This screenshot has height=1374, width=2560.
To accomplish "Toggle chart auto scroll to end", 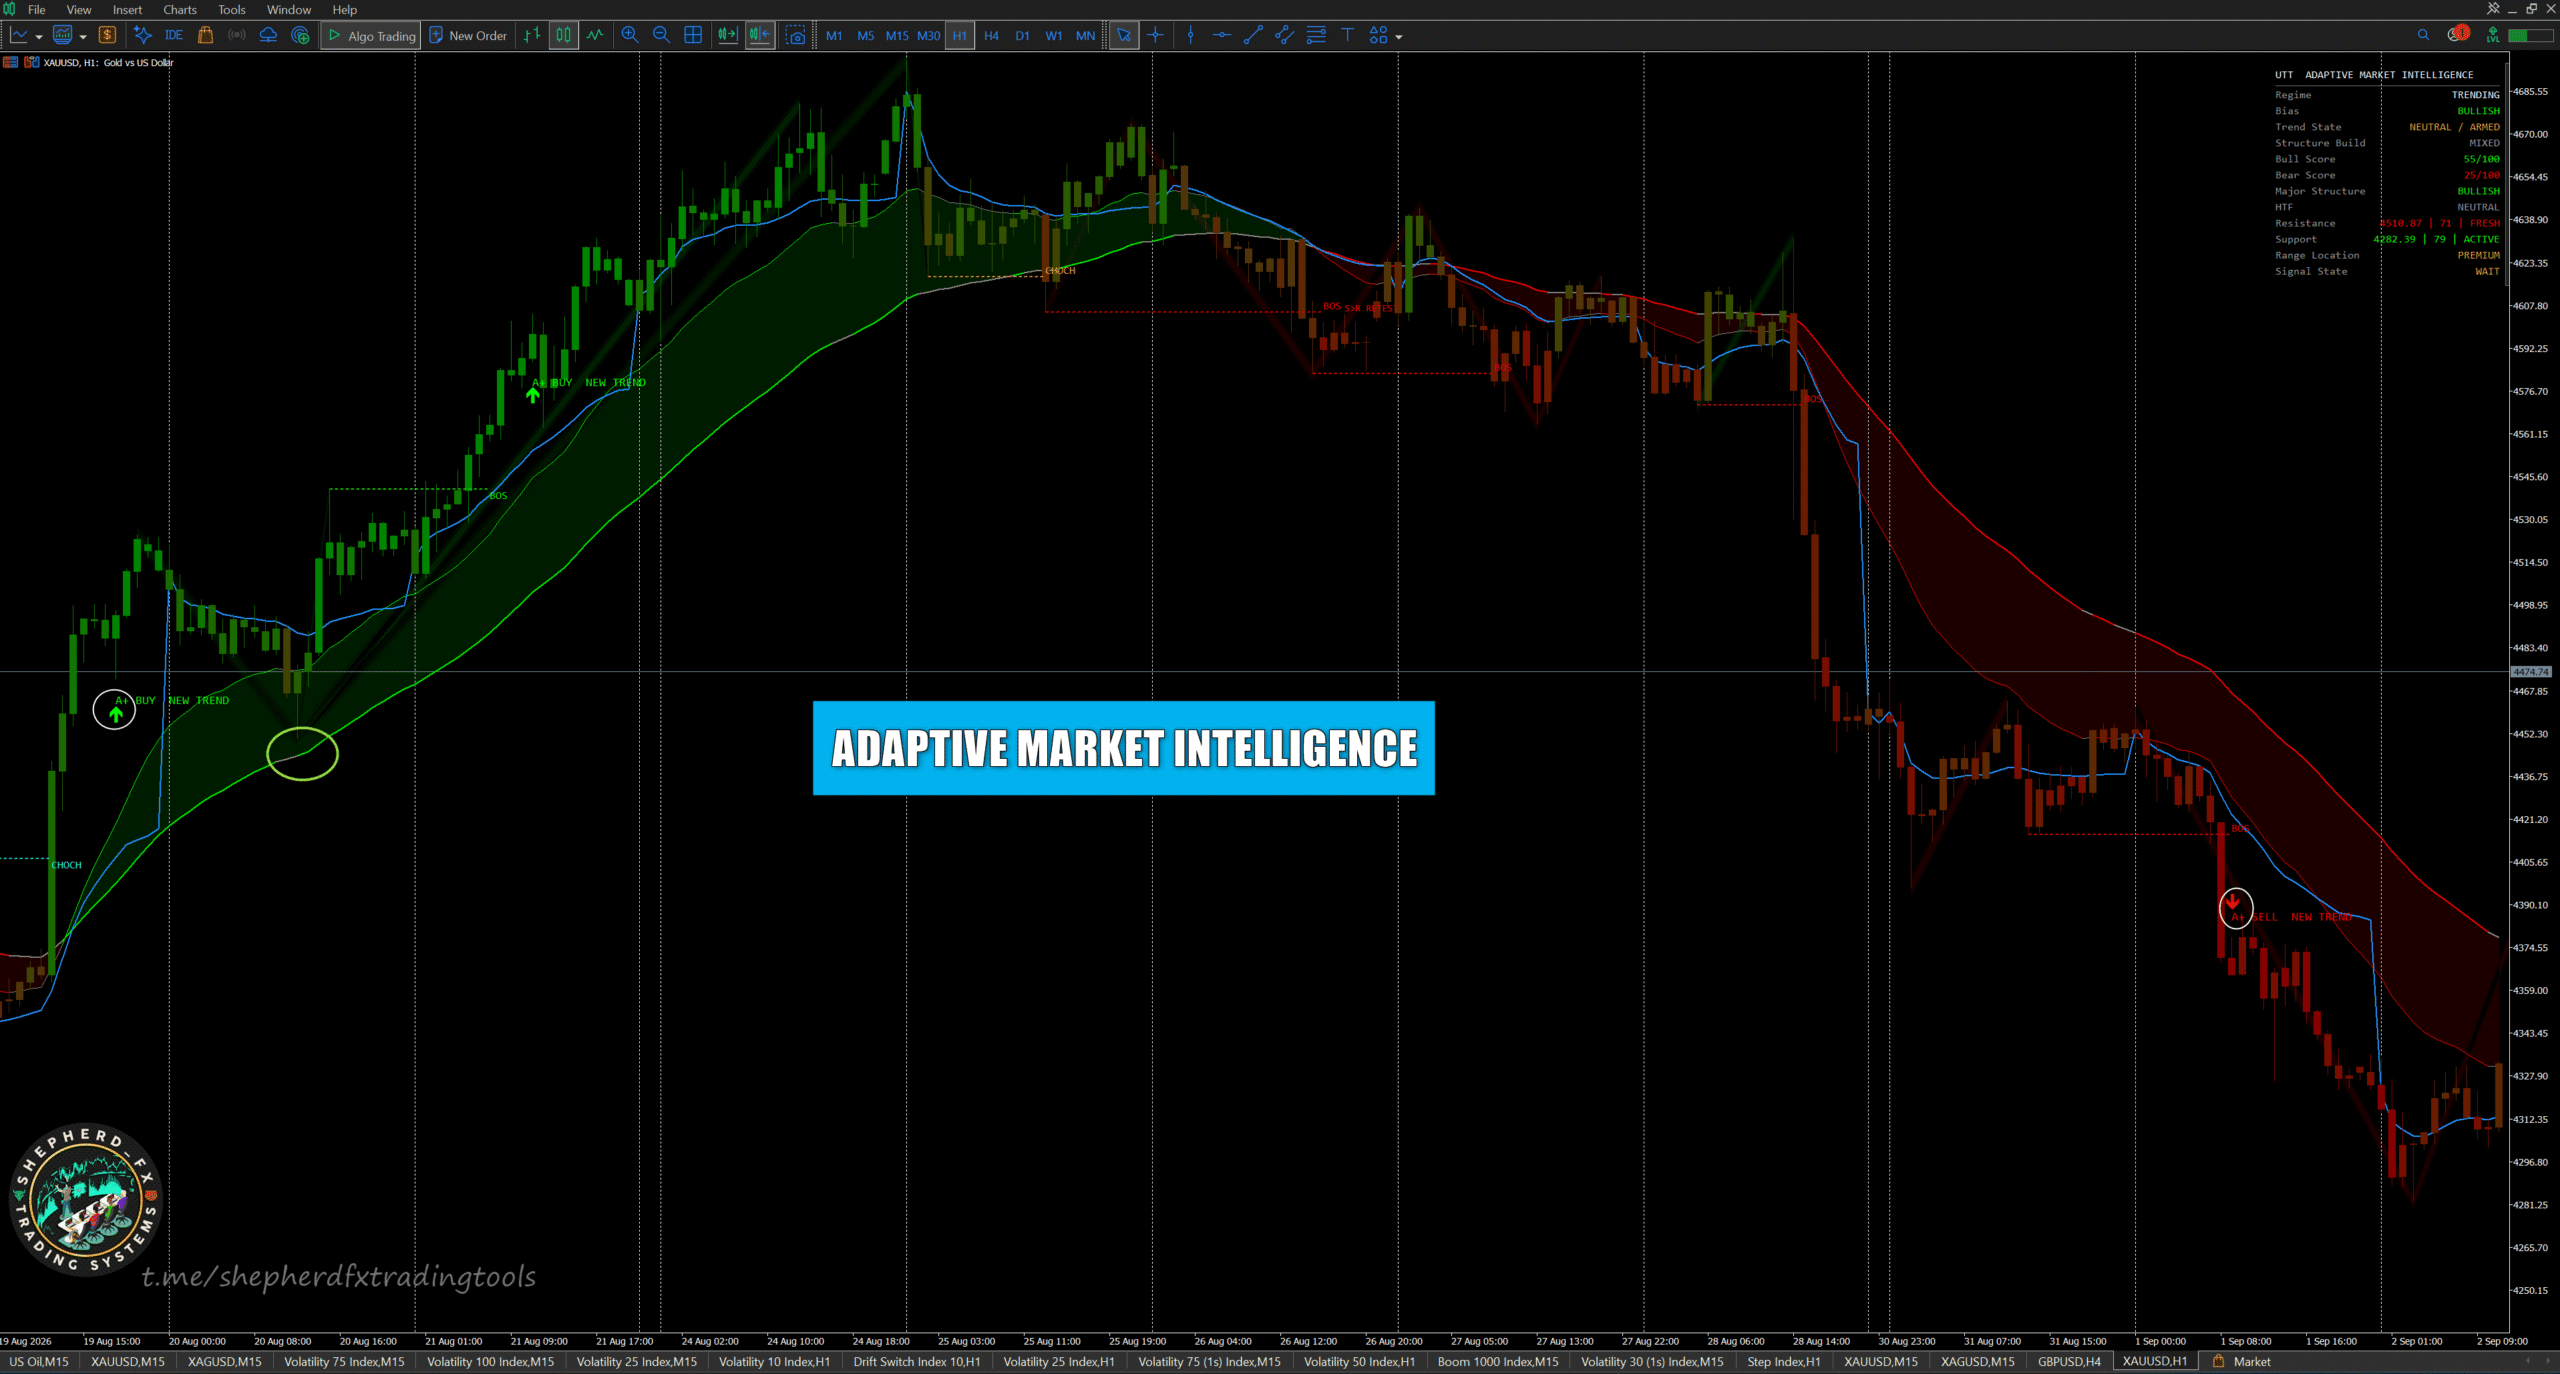I will [x=727, y=35].
